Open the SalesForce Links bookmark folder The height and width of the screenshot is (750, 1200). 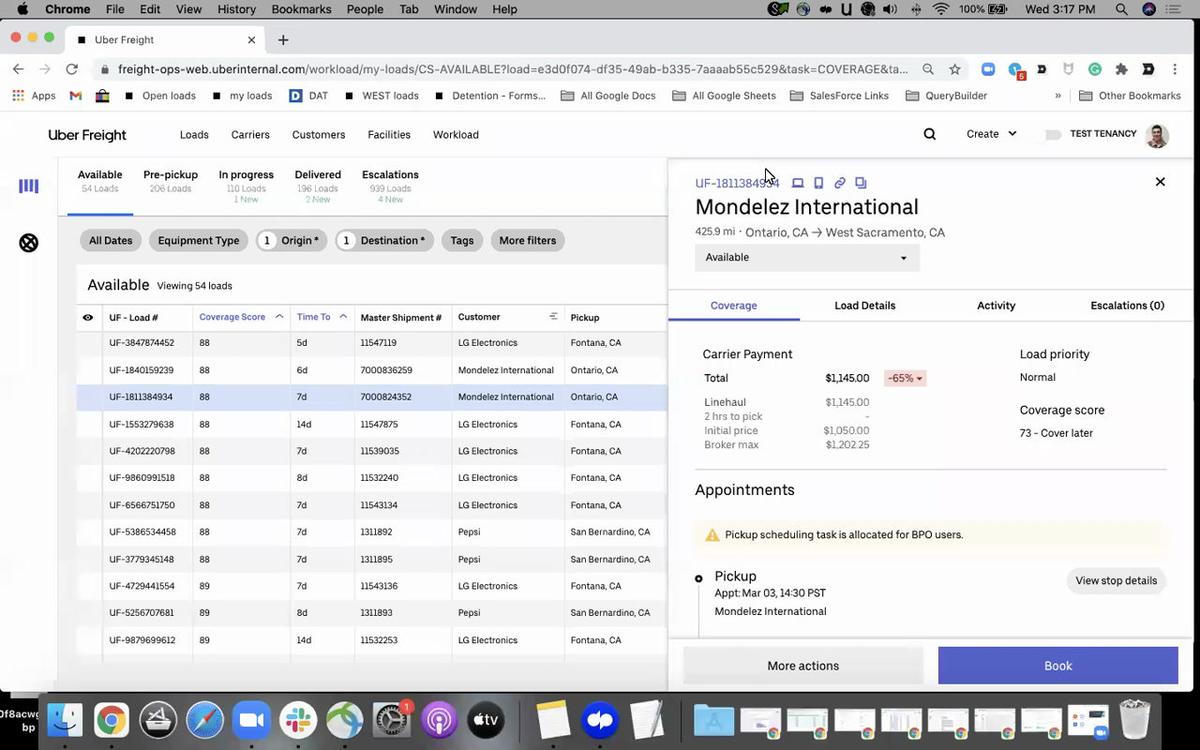point(839,96)
